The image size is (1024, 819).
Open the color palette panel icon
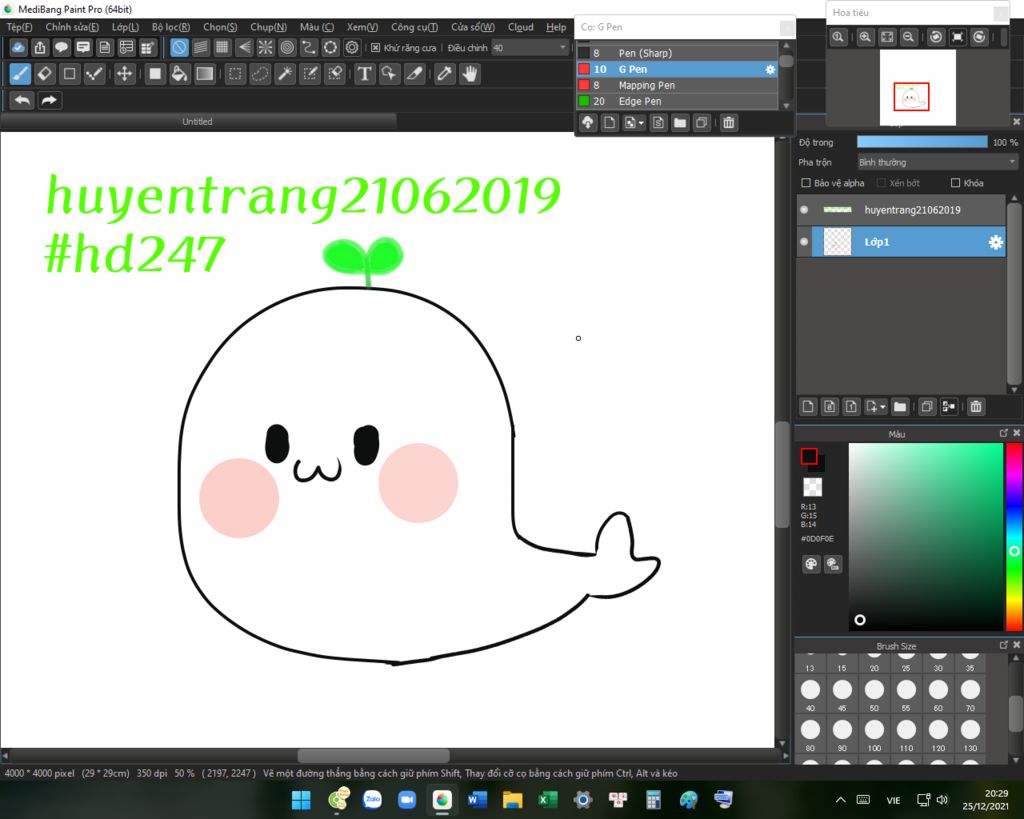pos(811,564)
